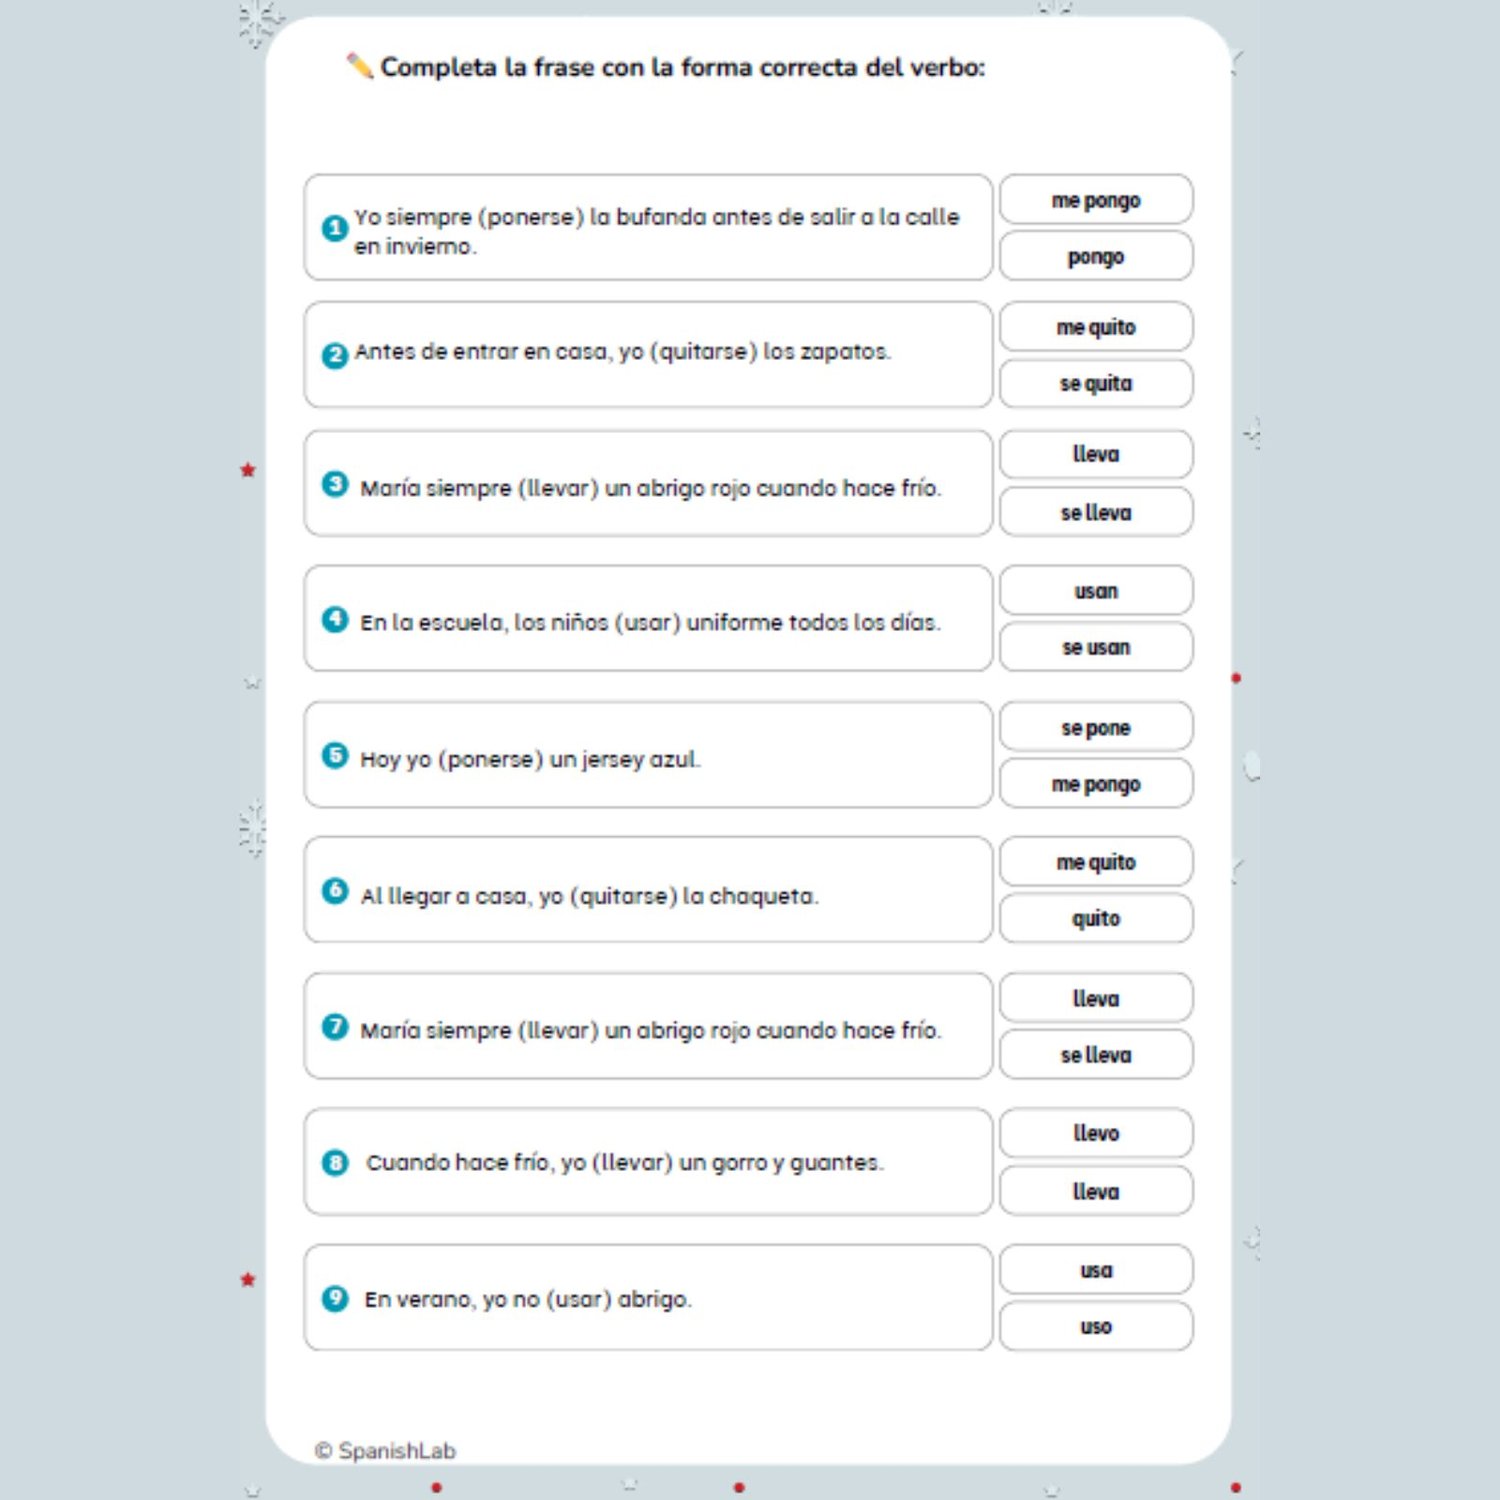The height and width of the screenshot is (1500, 1500).
Task: Choose the "quito" option for question 6
Action: [1095, 918]
